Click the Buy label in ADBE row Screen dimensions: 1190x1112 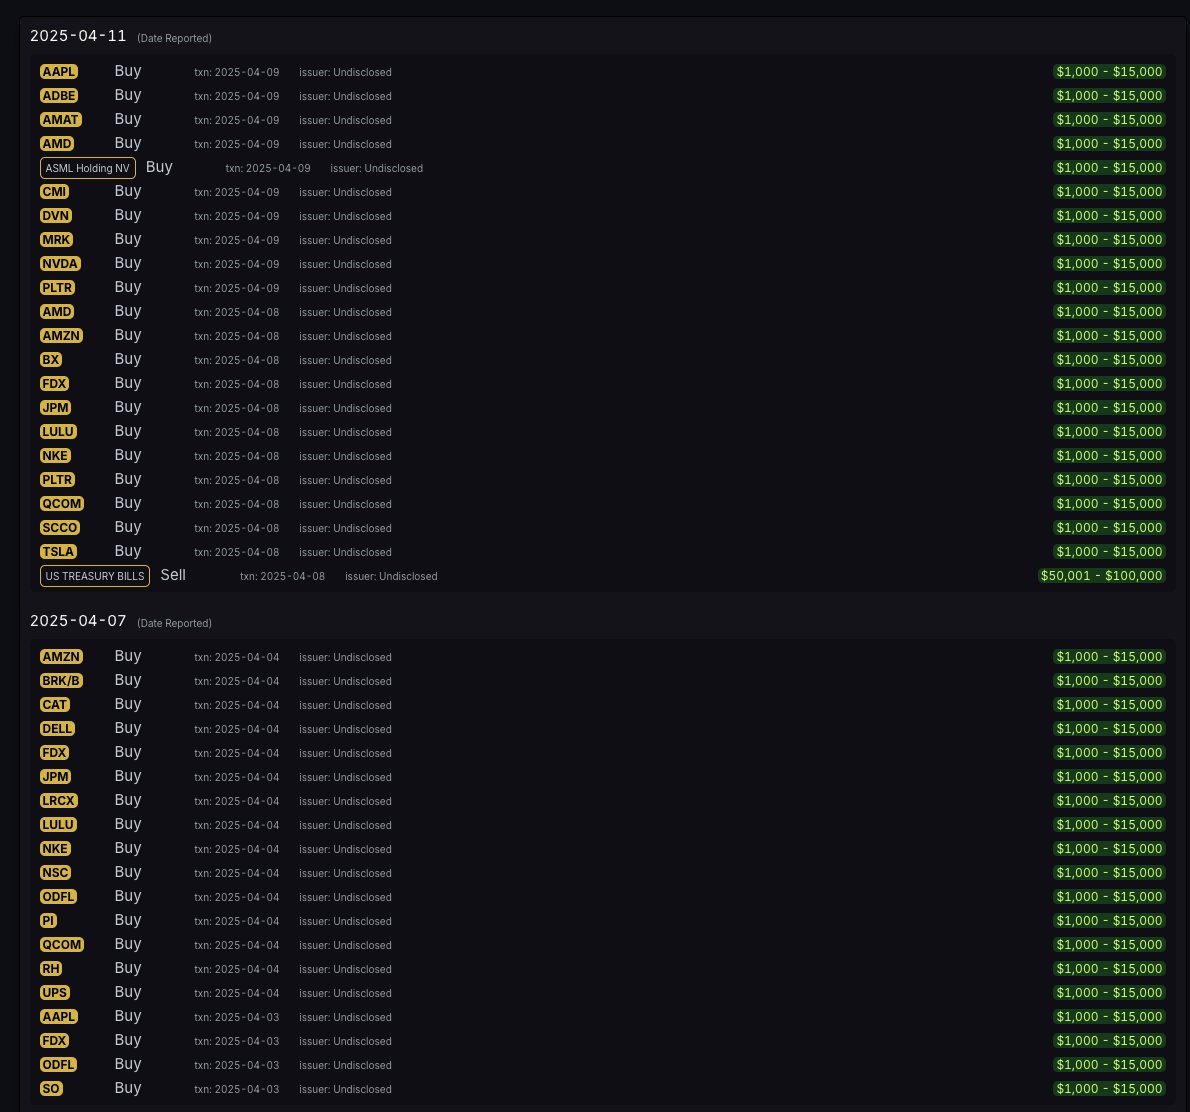128,95
